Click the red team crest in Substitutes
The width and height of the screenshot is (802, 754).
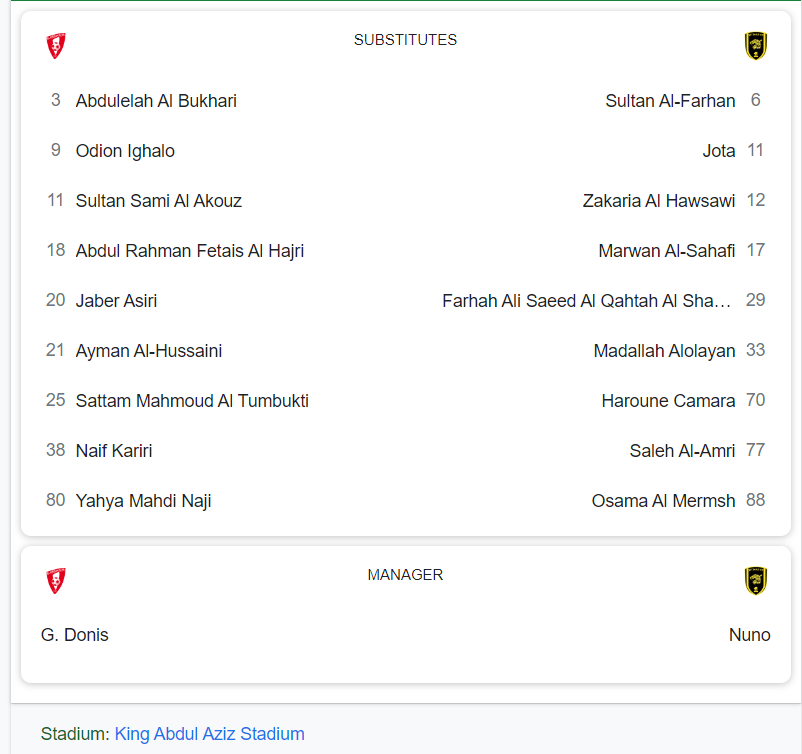click(56, 46)
